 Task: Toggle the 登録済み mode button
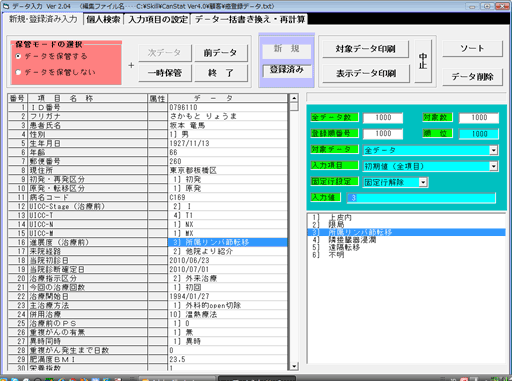(287, 70)
